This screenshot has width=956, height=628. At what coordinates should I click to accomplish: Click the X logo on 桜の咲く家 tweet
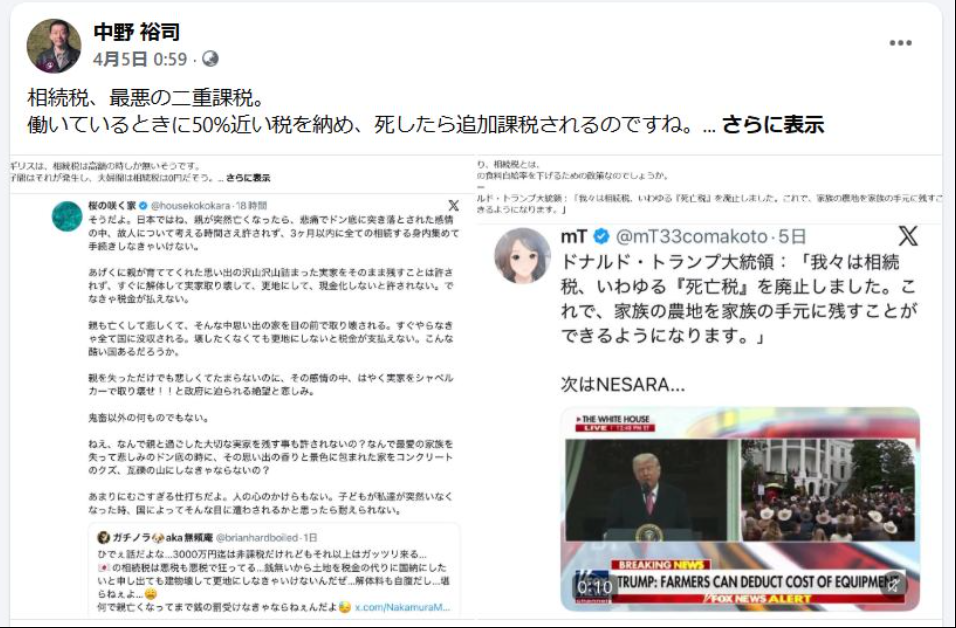[454, 205]
